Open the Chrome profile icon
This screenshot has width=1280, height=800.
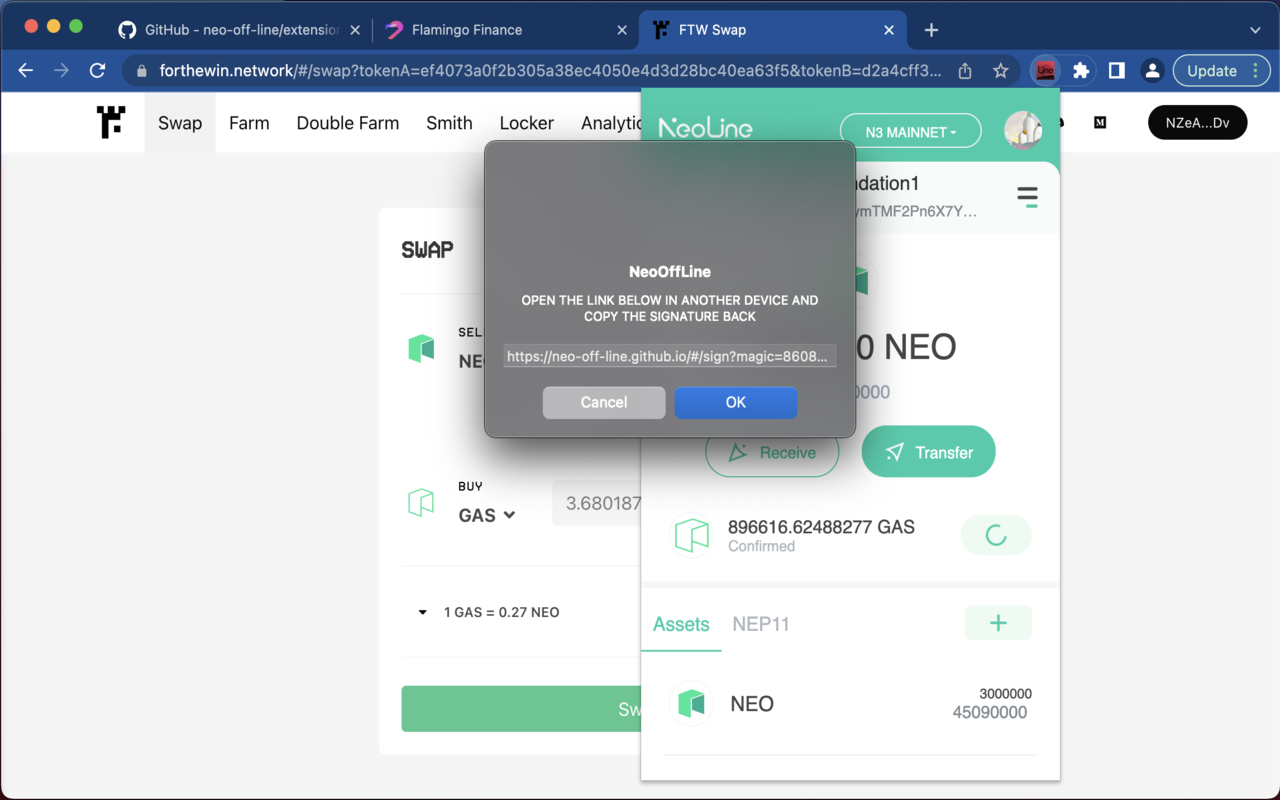[1152, 71]
